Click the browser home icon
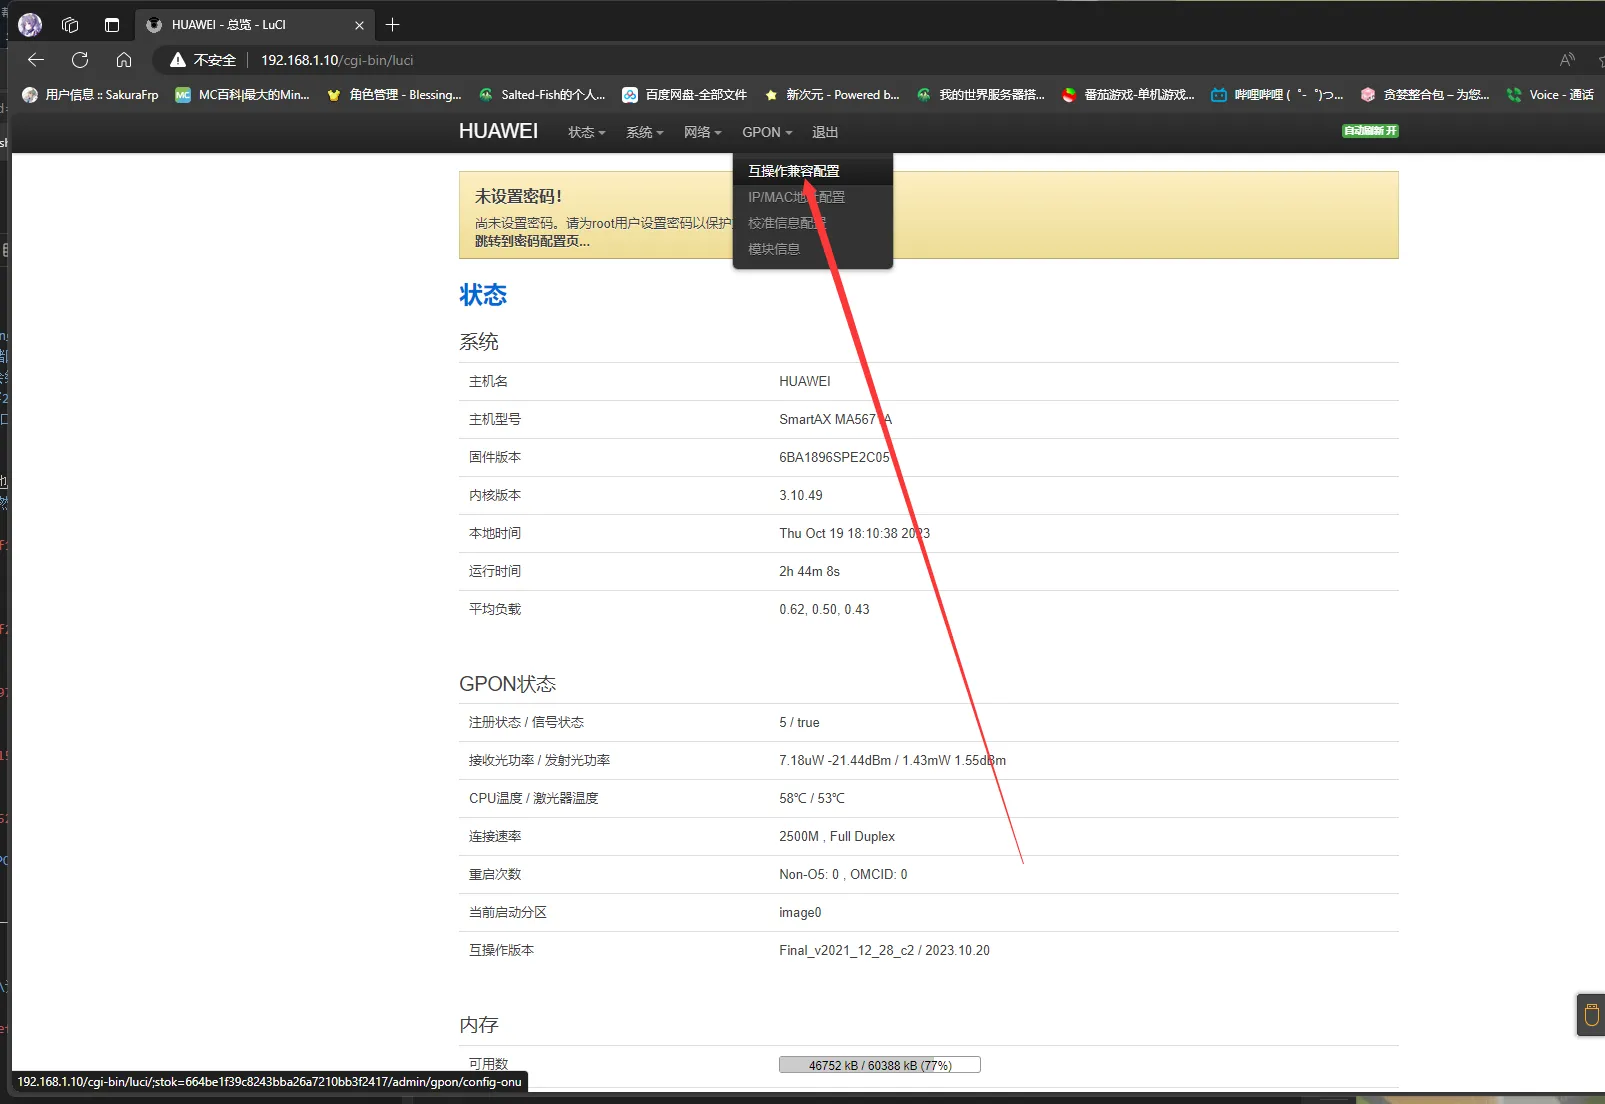 (124, 60)
